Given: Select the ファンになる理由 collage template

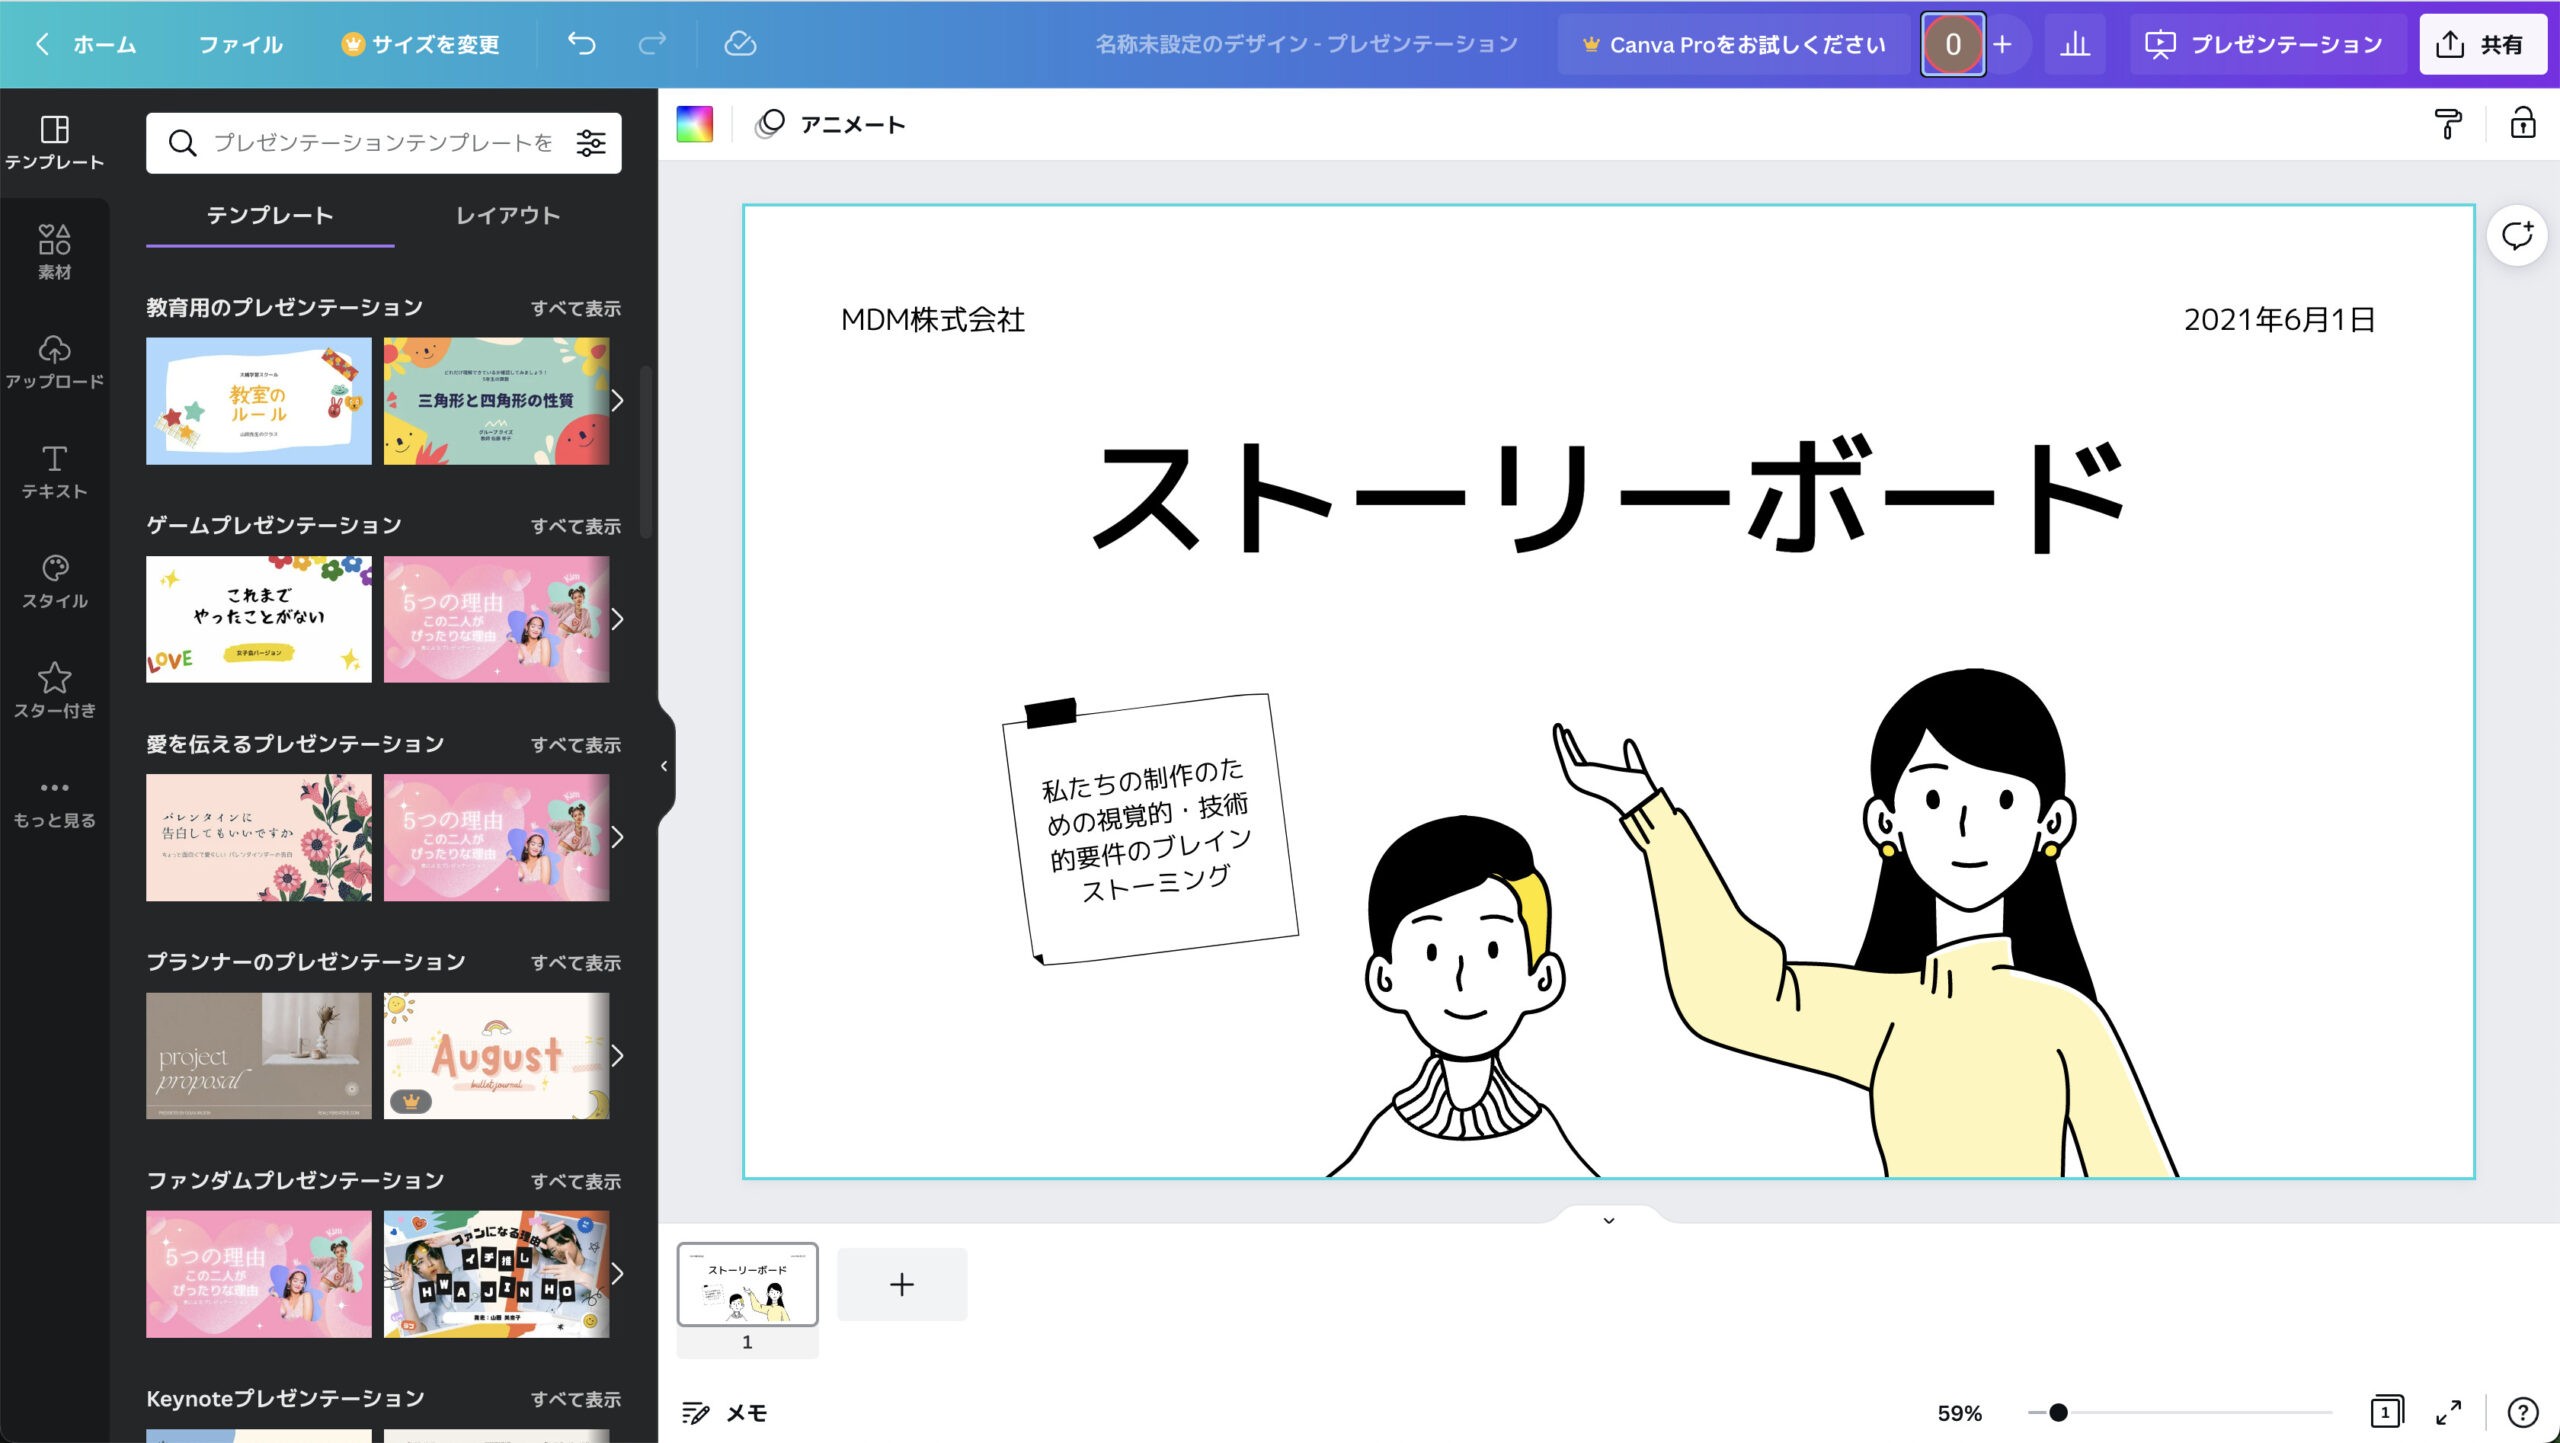Looking at the screenshot, I should 496,1274.
